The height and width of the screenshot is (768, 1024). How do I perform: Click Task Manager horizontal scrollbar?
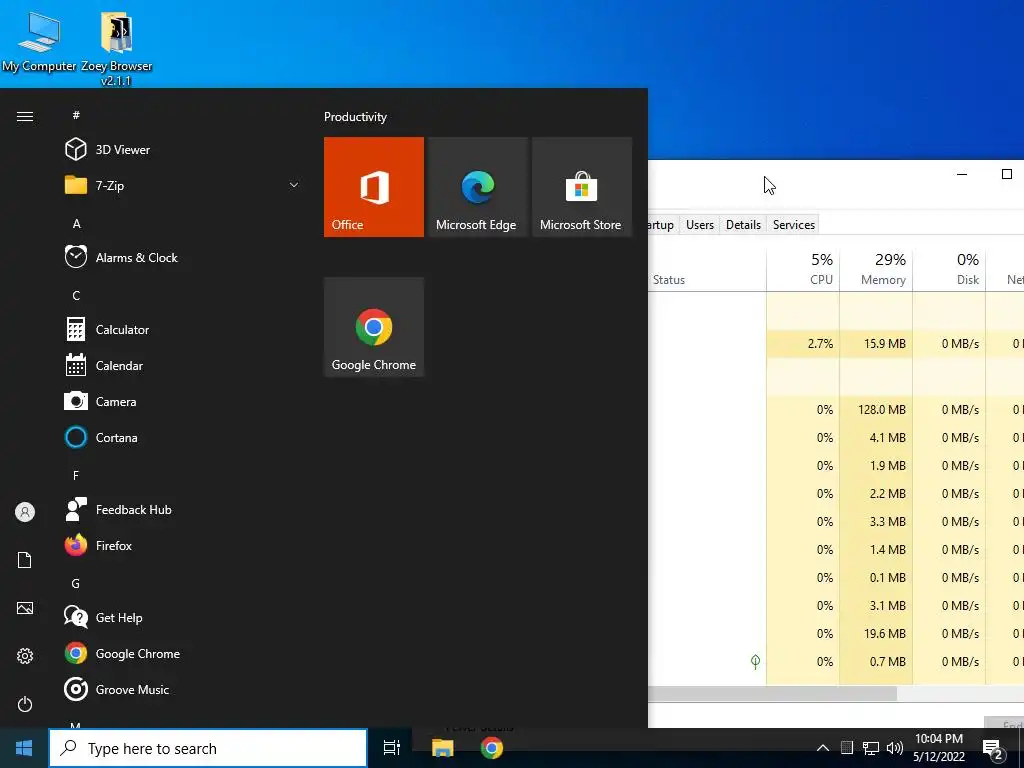pyautogui.click(x=772, y=694)
